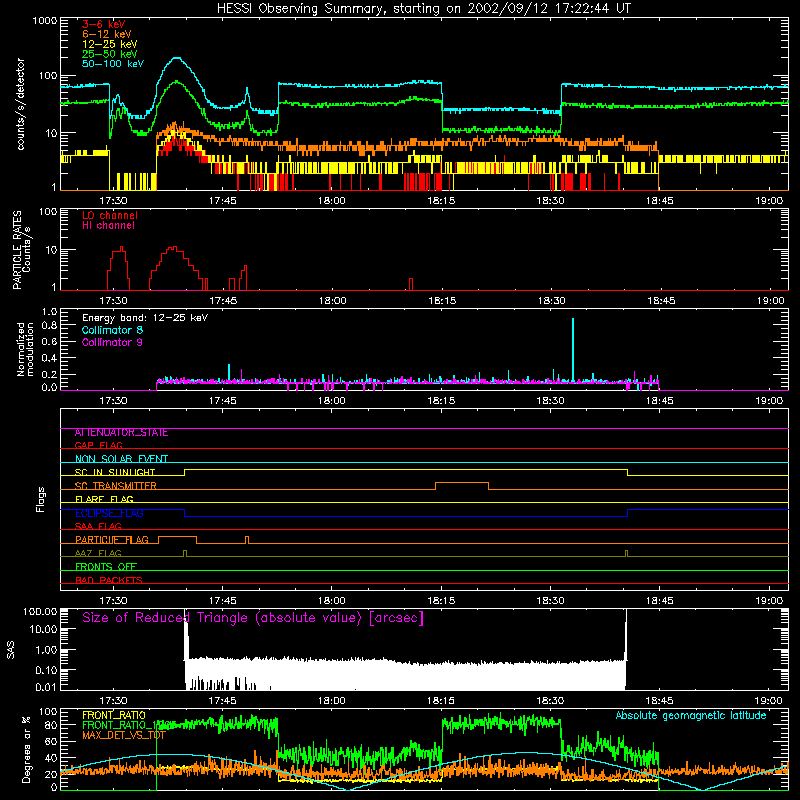The width and height of the screenshot is (800, 800).
Task: Select the Collimator 9 legend label
Action: (112, 342)
